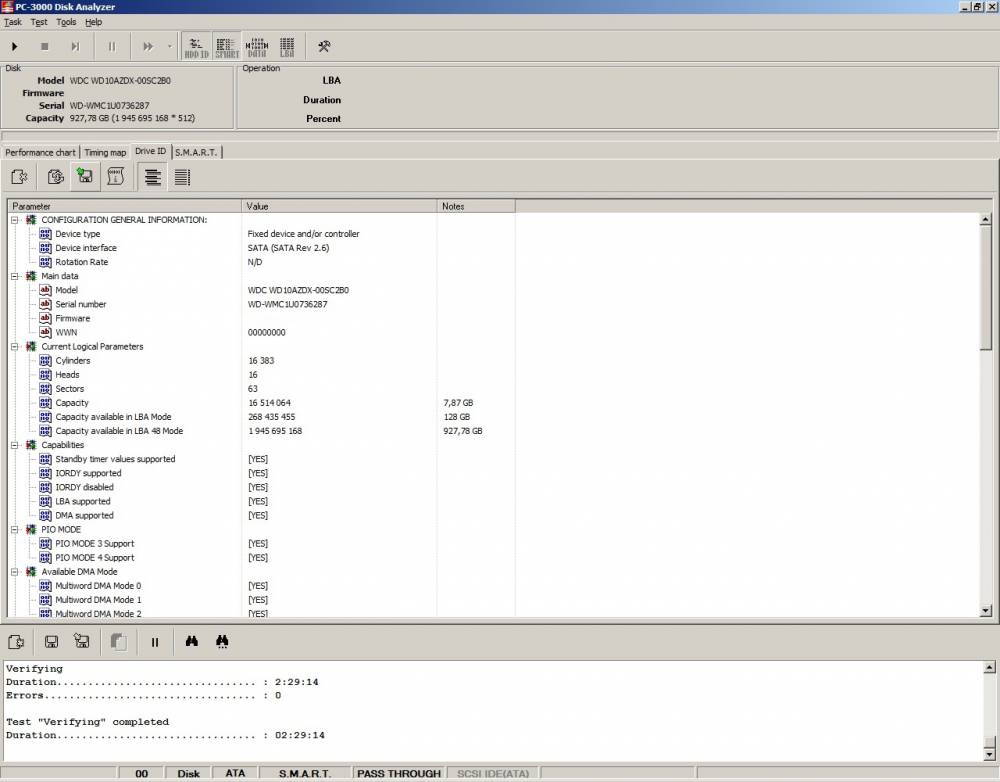
Task: Start the test with the Play button
Action: [15, 47]
